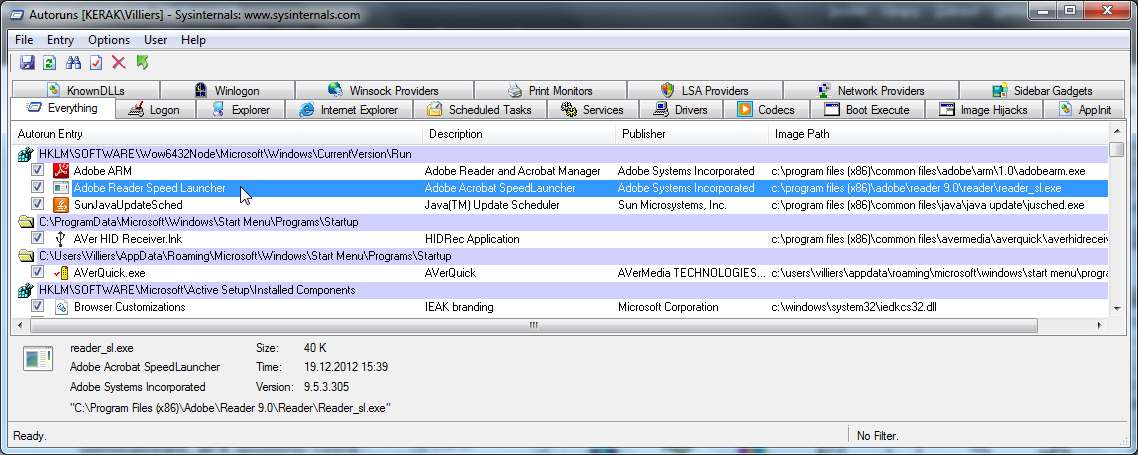1138x455 pixels.
Task: Click the horizontal scrollbar left arrow
Action: tap(21, 326)
